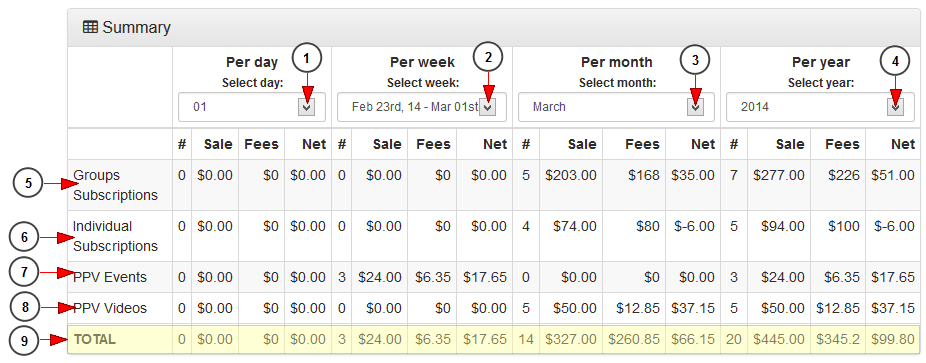Click the Individual Subscriptions monthly net $-6.00
Viewport: 926px width, 363px height.
point(694,226)
